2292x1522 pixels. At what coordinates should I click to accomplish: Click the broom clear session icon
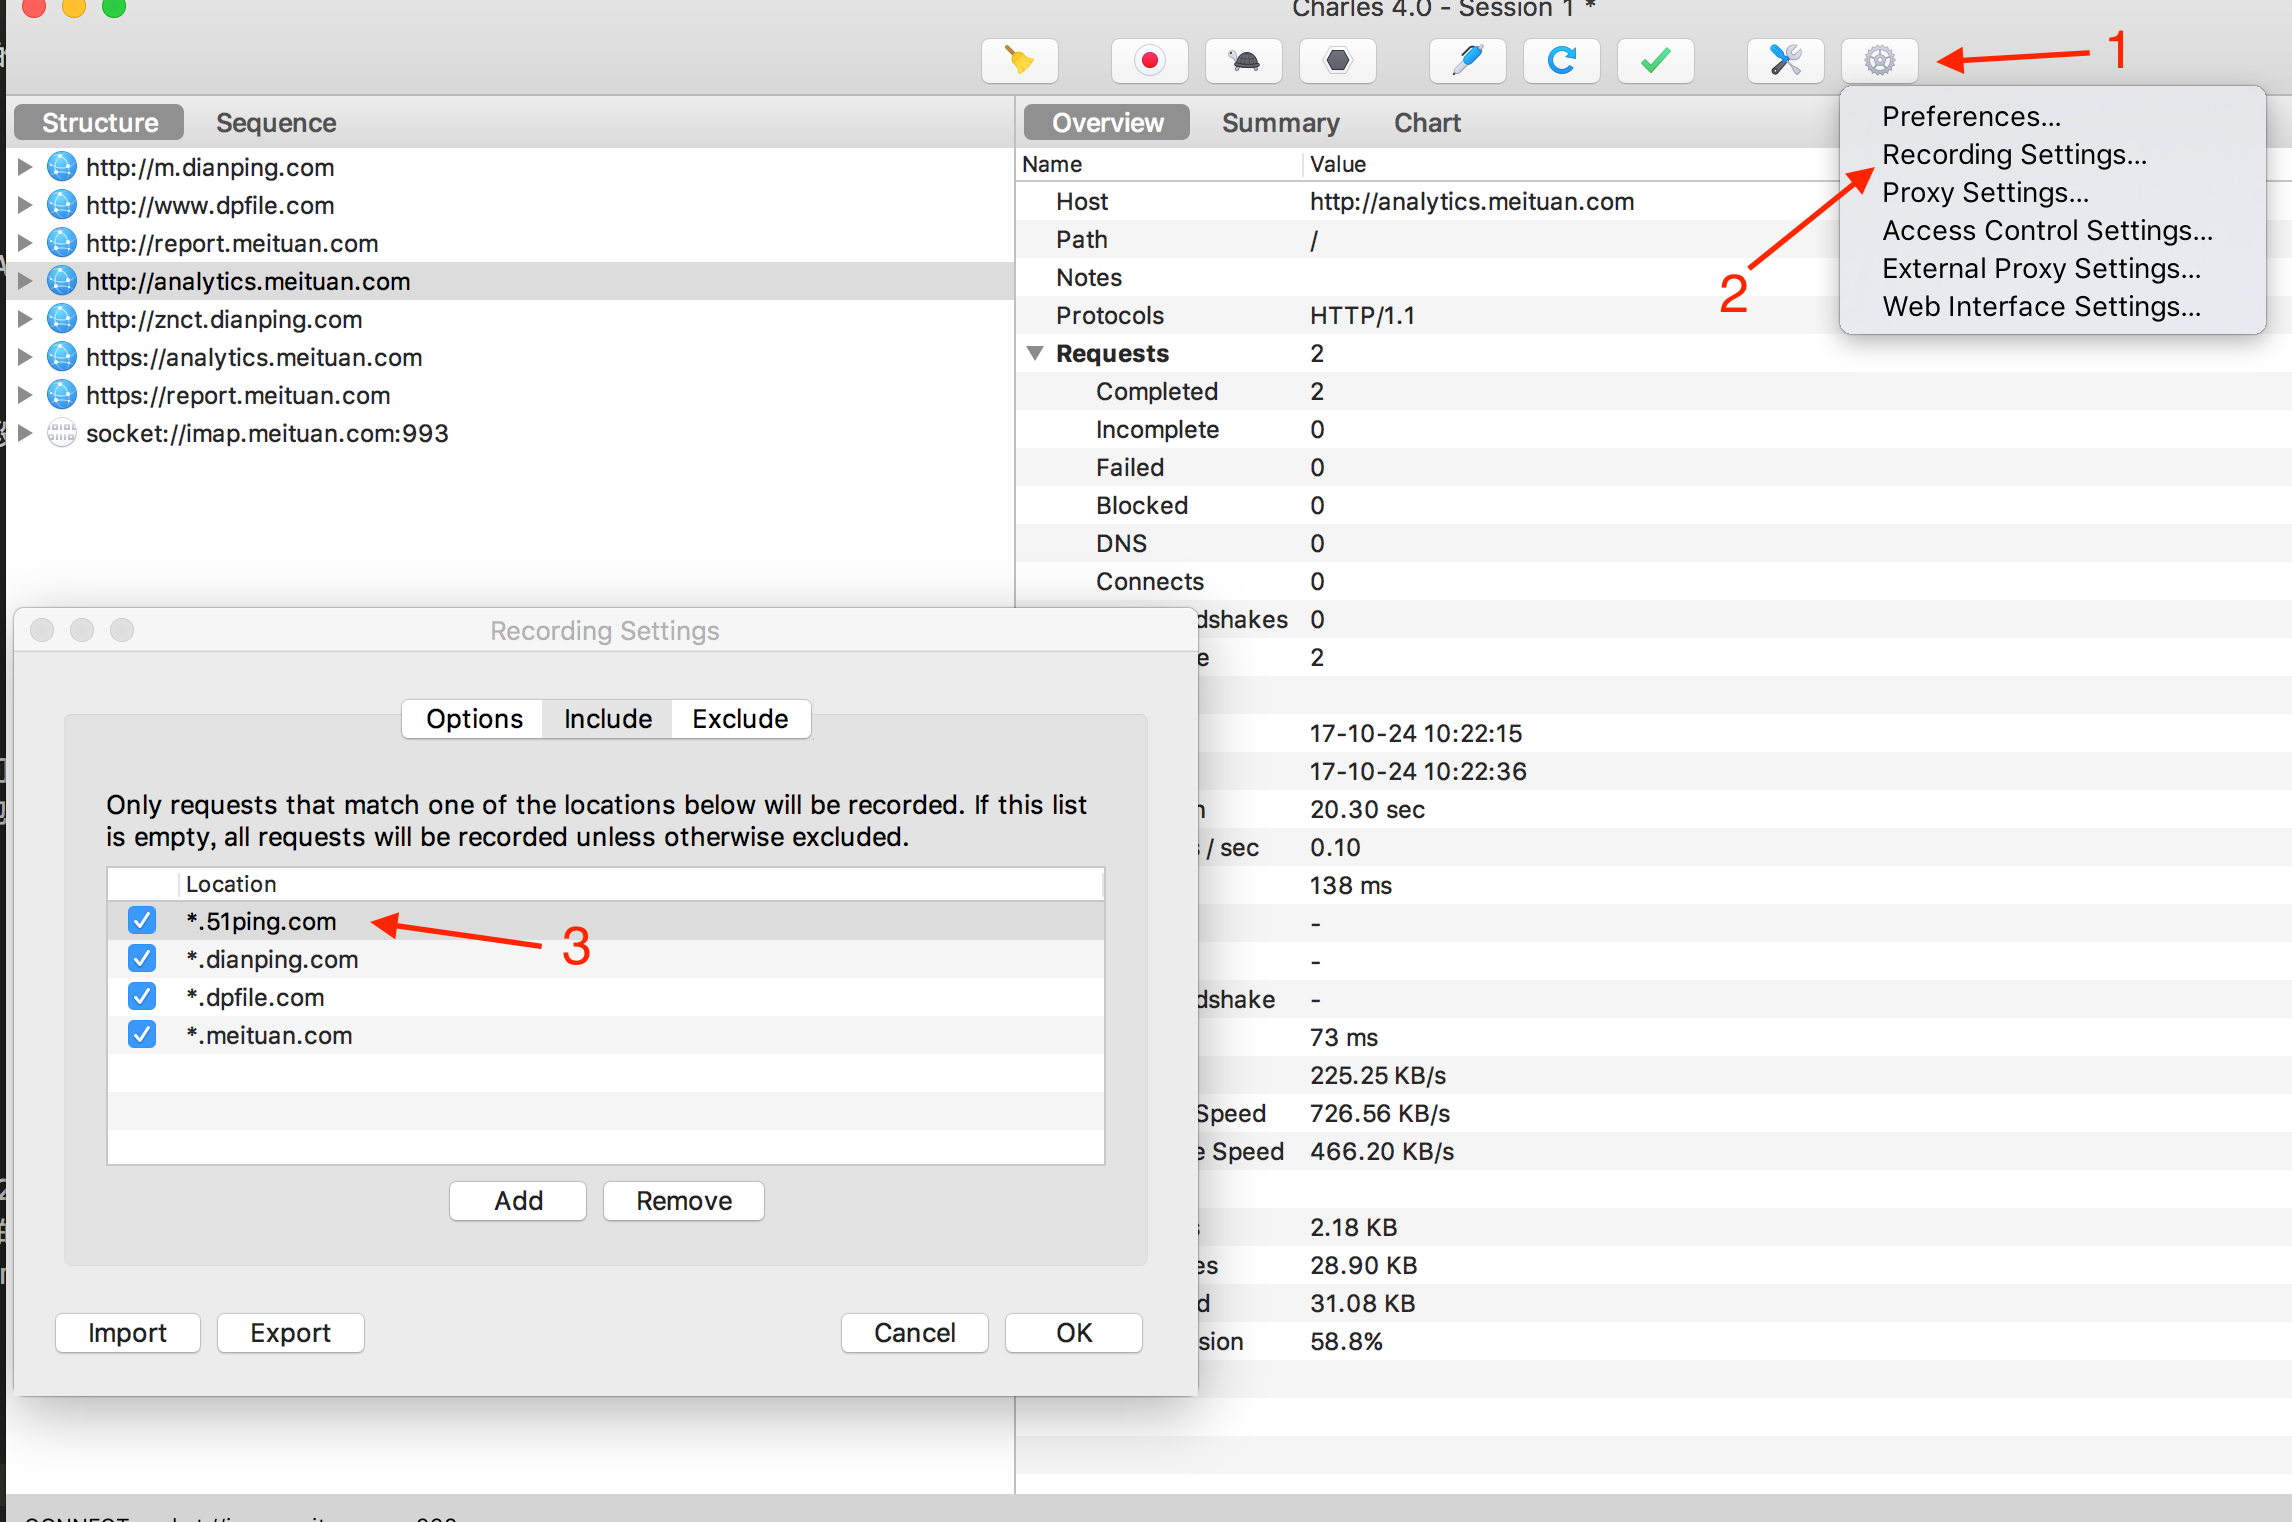pos(1019,61)
